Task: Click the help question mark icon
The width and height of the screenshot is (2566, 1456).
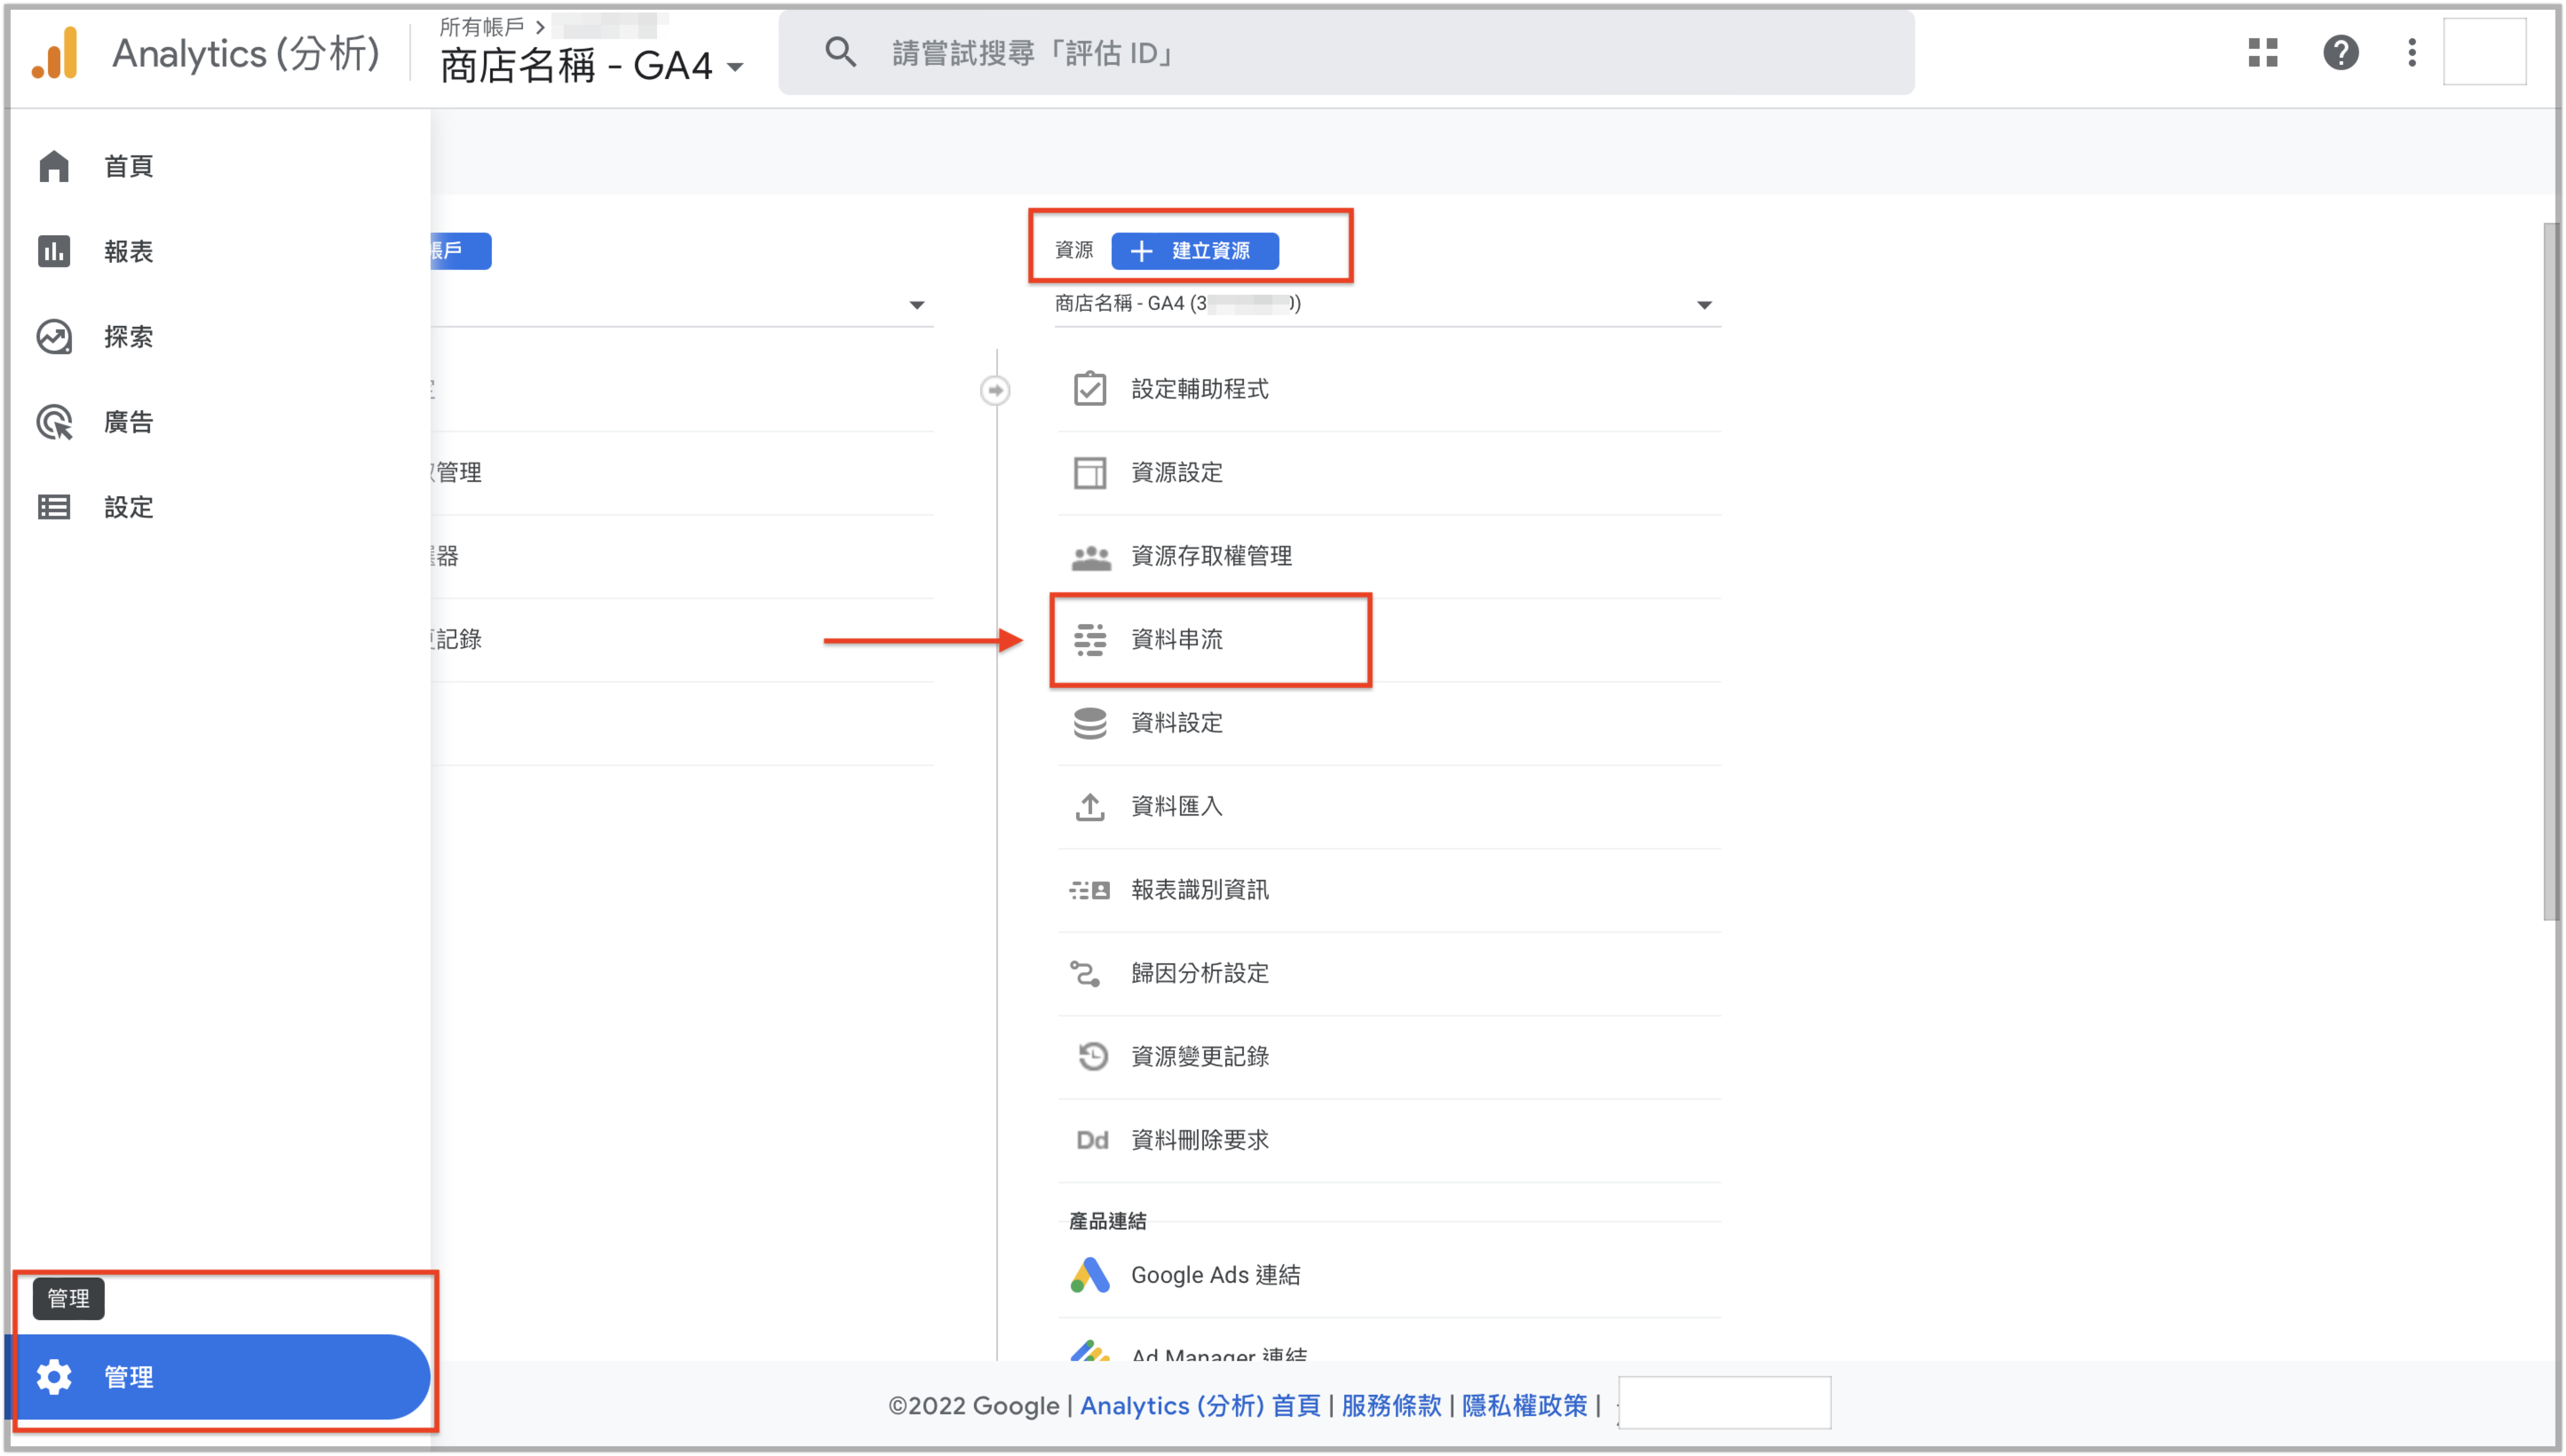Action: (2340, 52)
